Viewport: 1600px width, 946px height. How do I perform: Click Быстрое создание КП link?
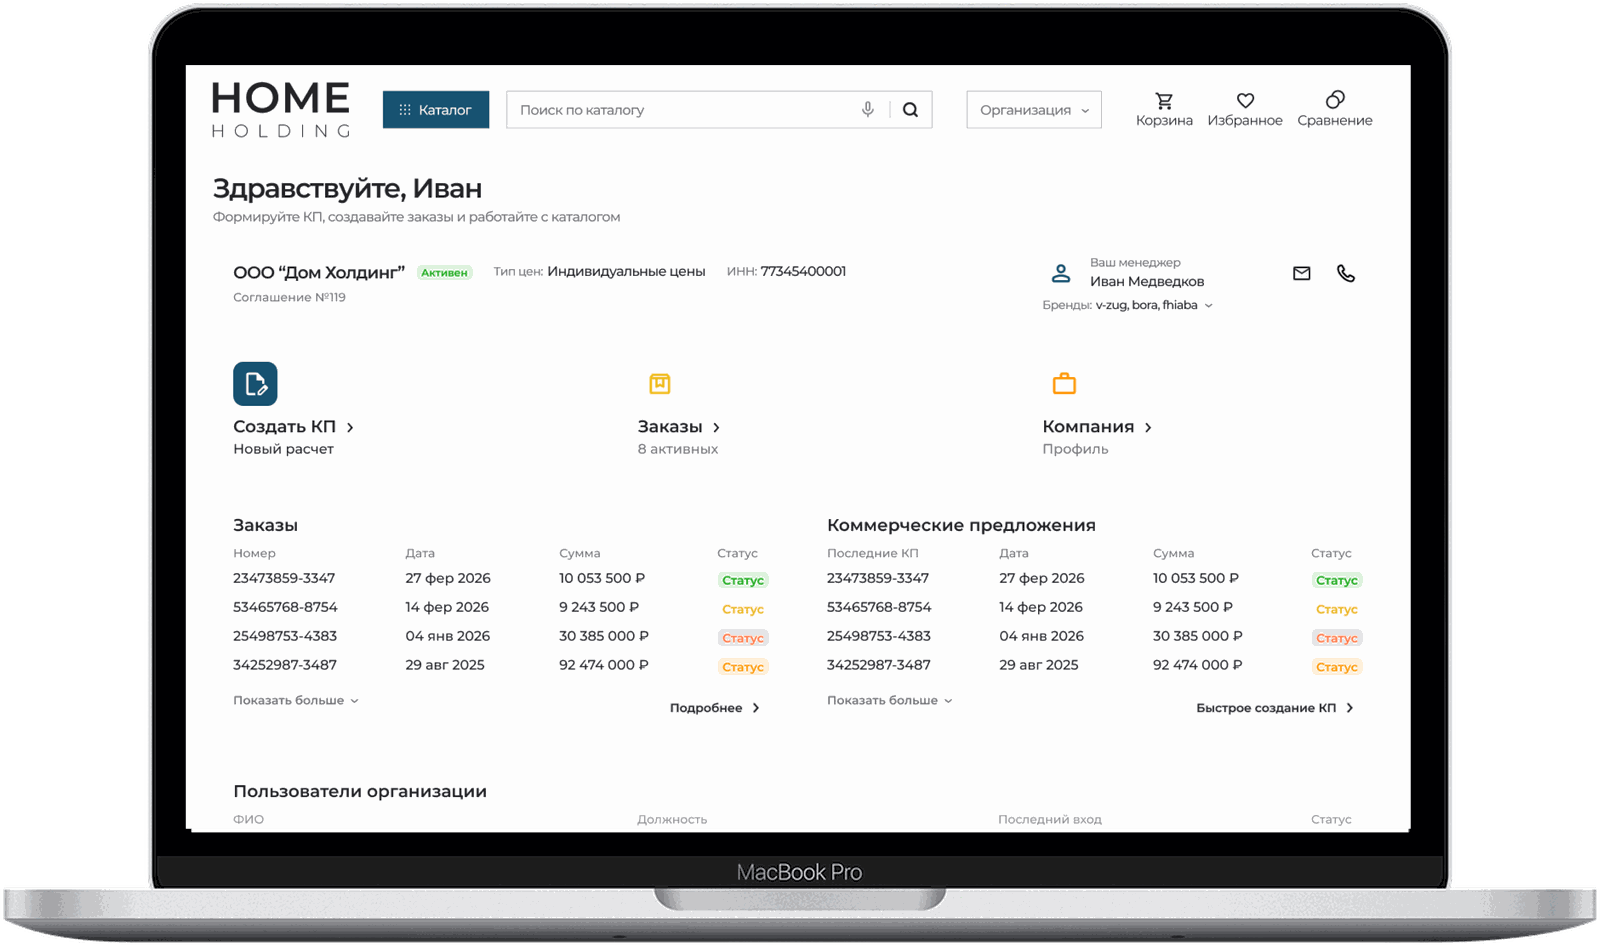click(1274, 708)
